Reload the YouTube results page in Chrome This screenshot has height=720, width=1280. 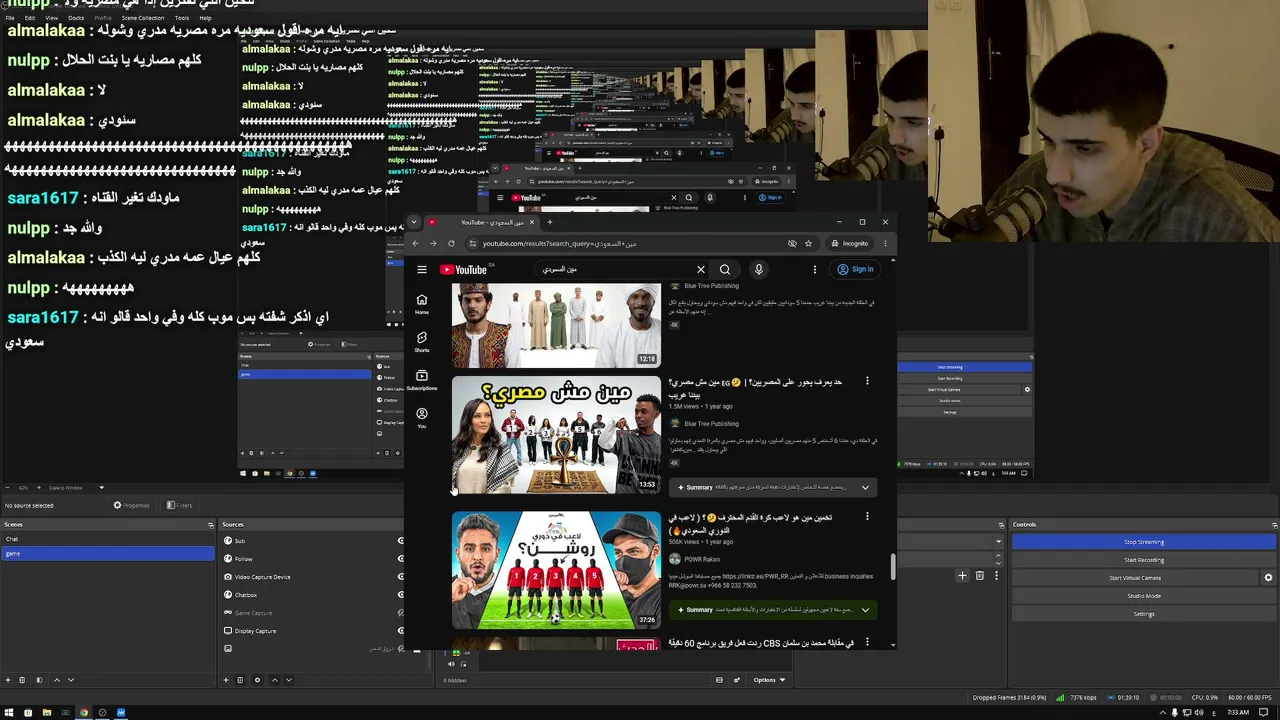coord(451,243)
